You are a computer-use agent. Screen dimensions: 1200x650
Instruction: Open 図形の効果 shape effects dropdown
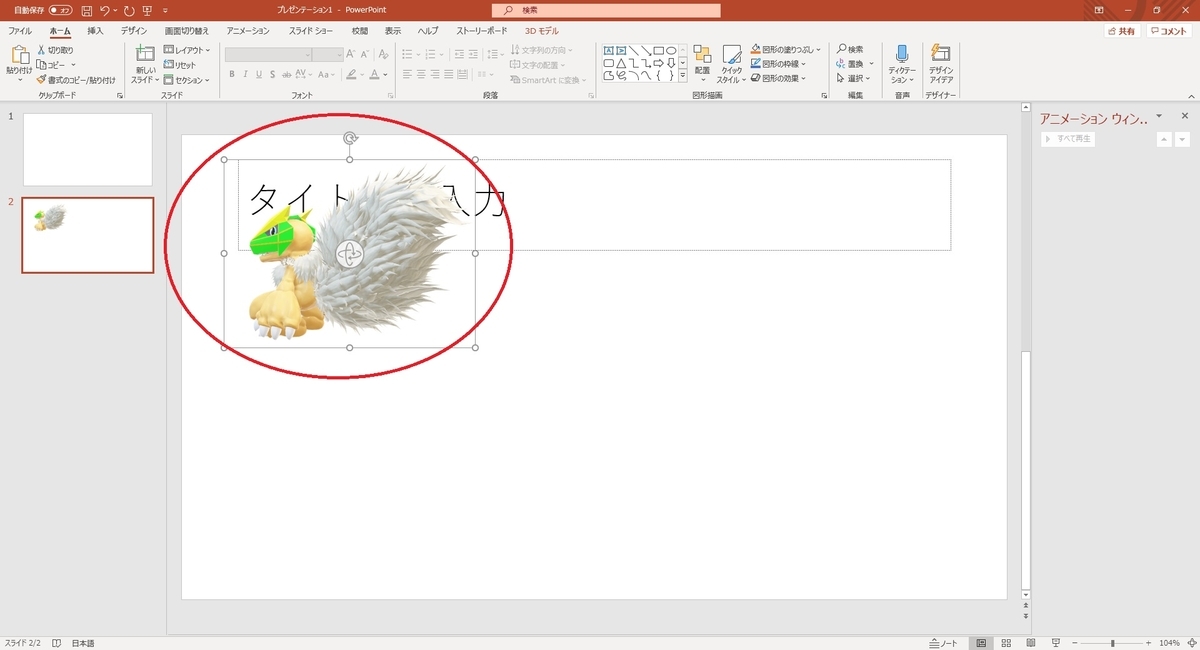point(779,77)
